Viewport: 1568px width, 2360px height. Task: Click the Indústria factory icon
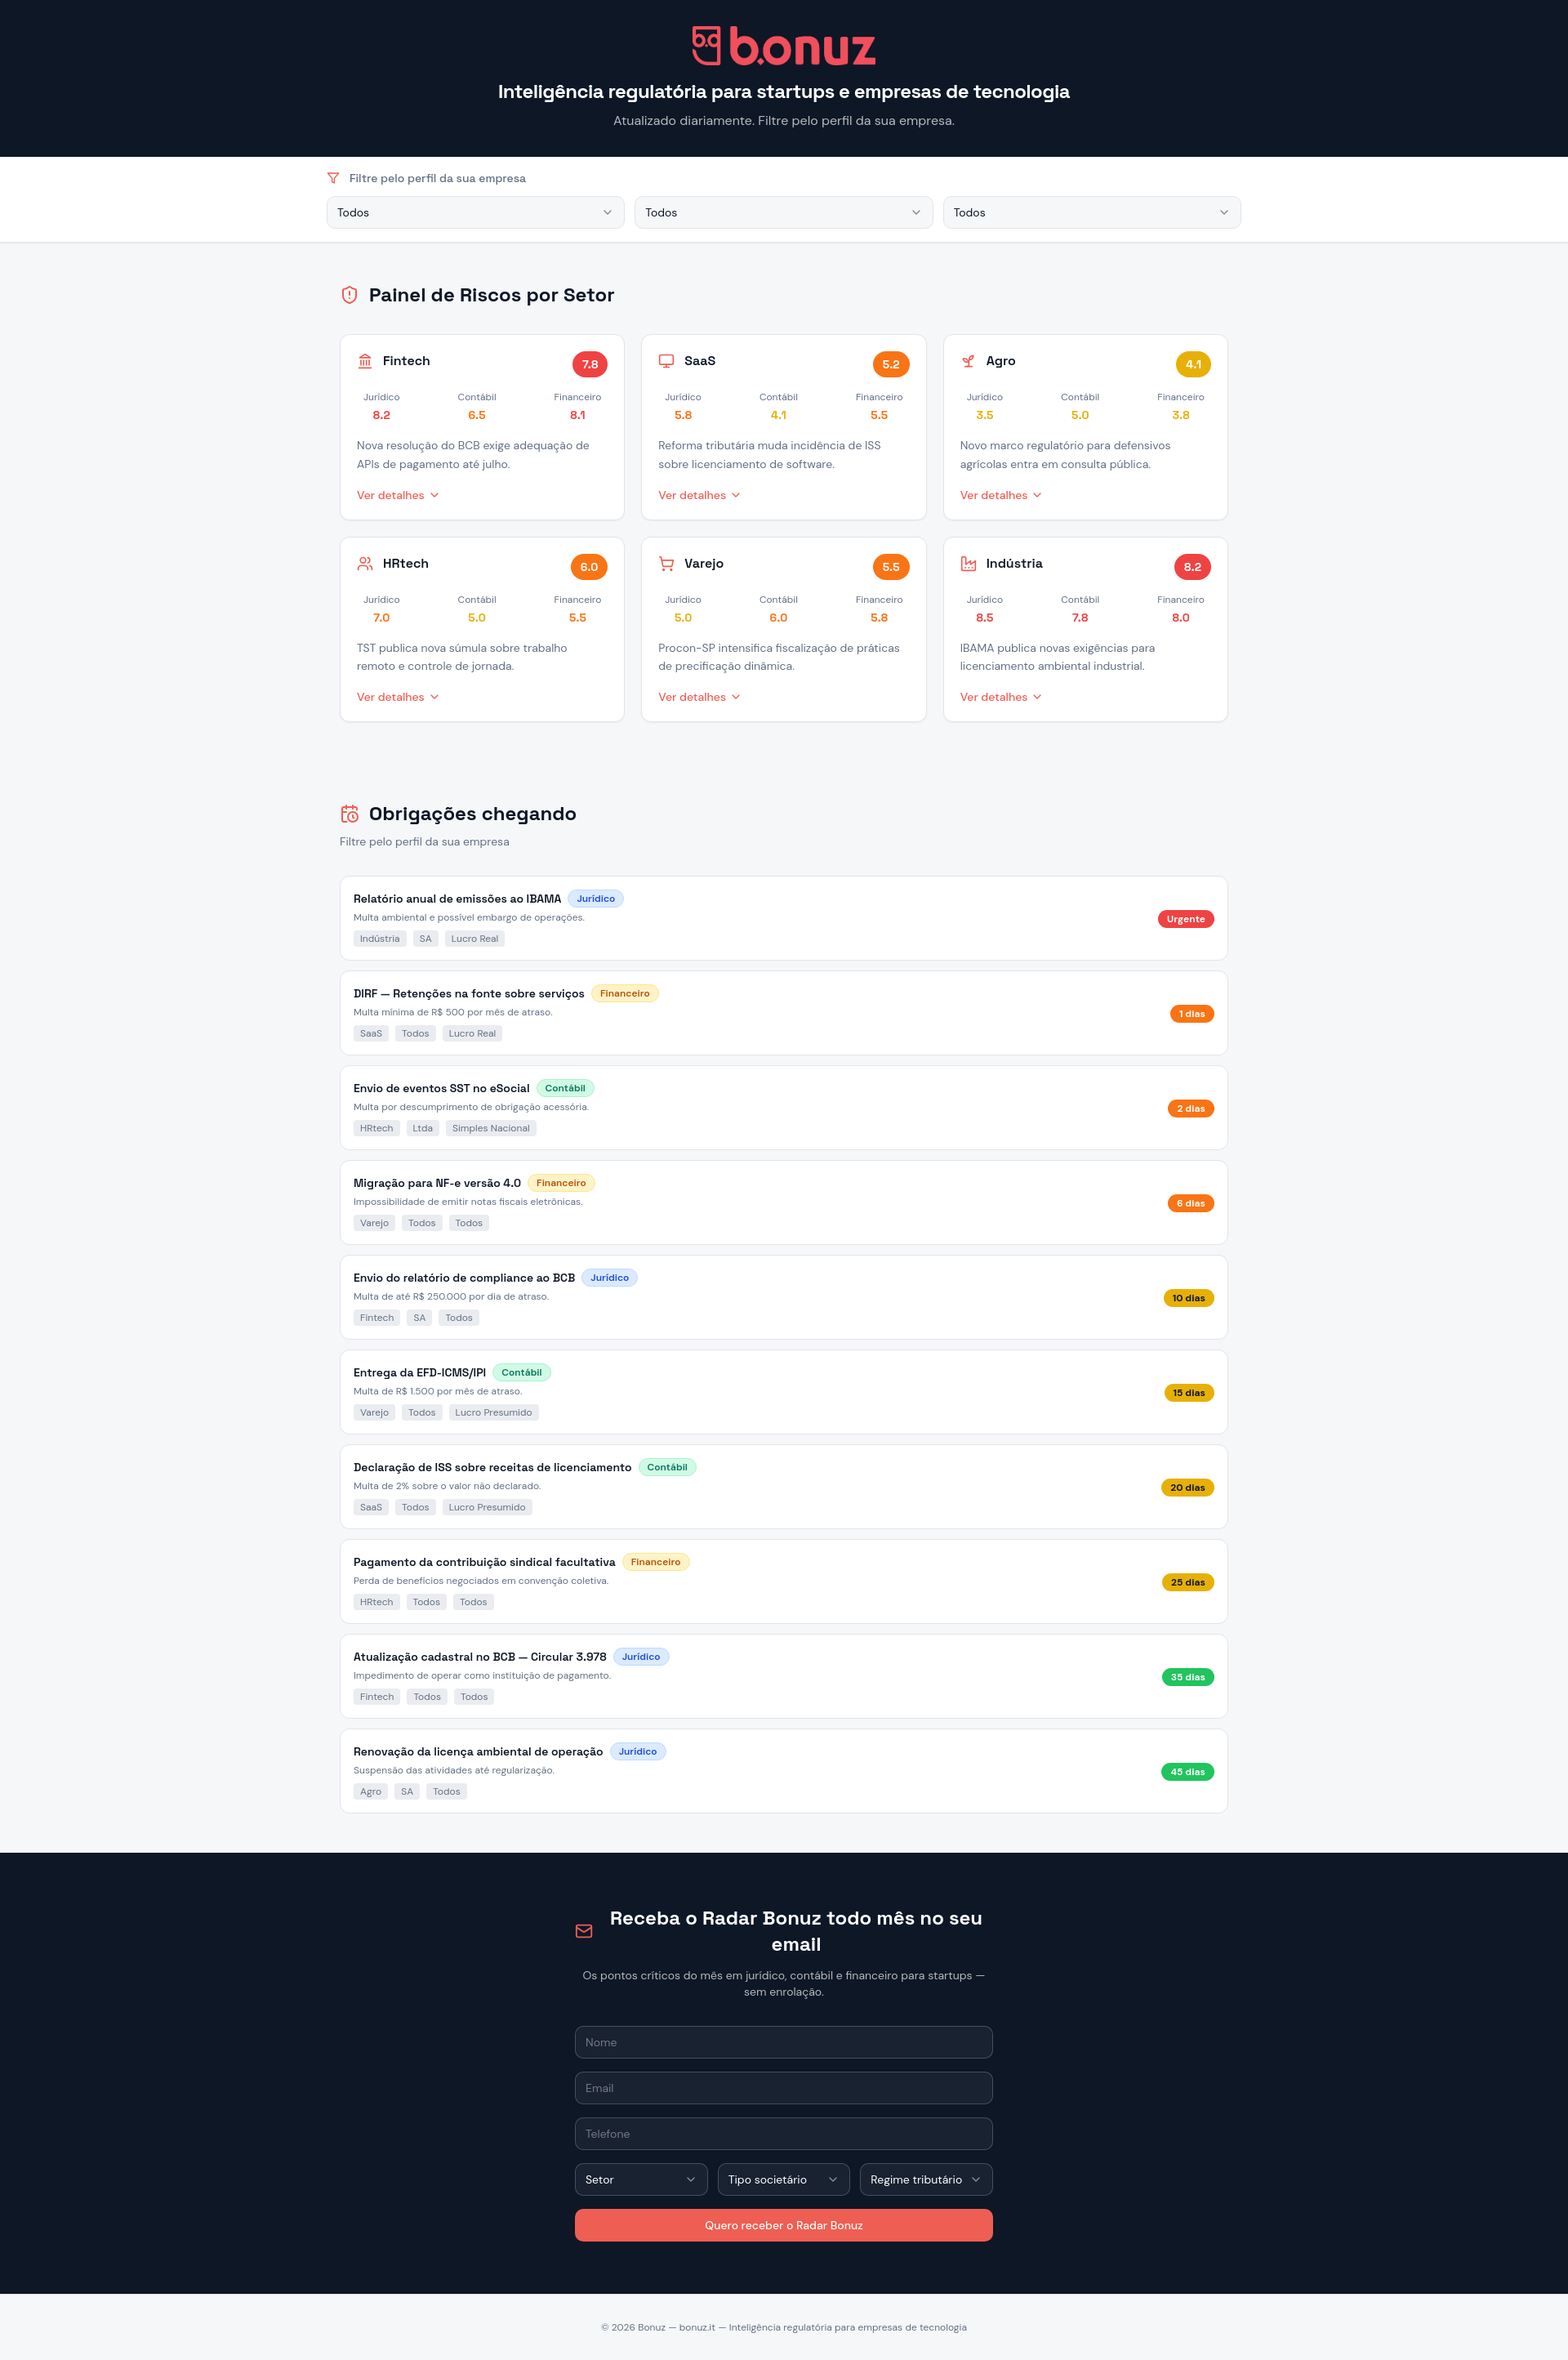[x=968, y=564]
